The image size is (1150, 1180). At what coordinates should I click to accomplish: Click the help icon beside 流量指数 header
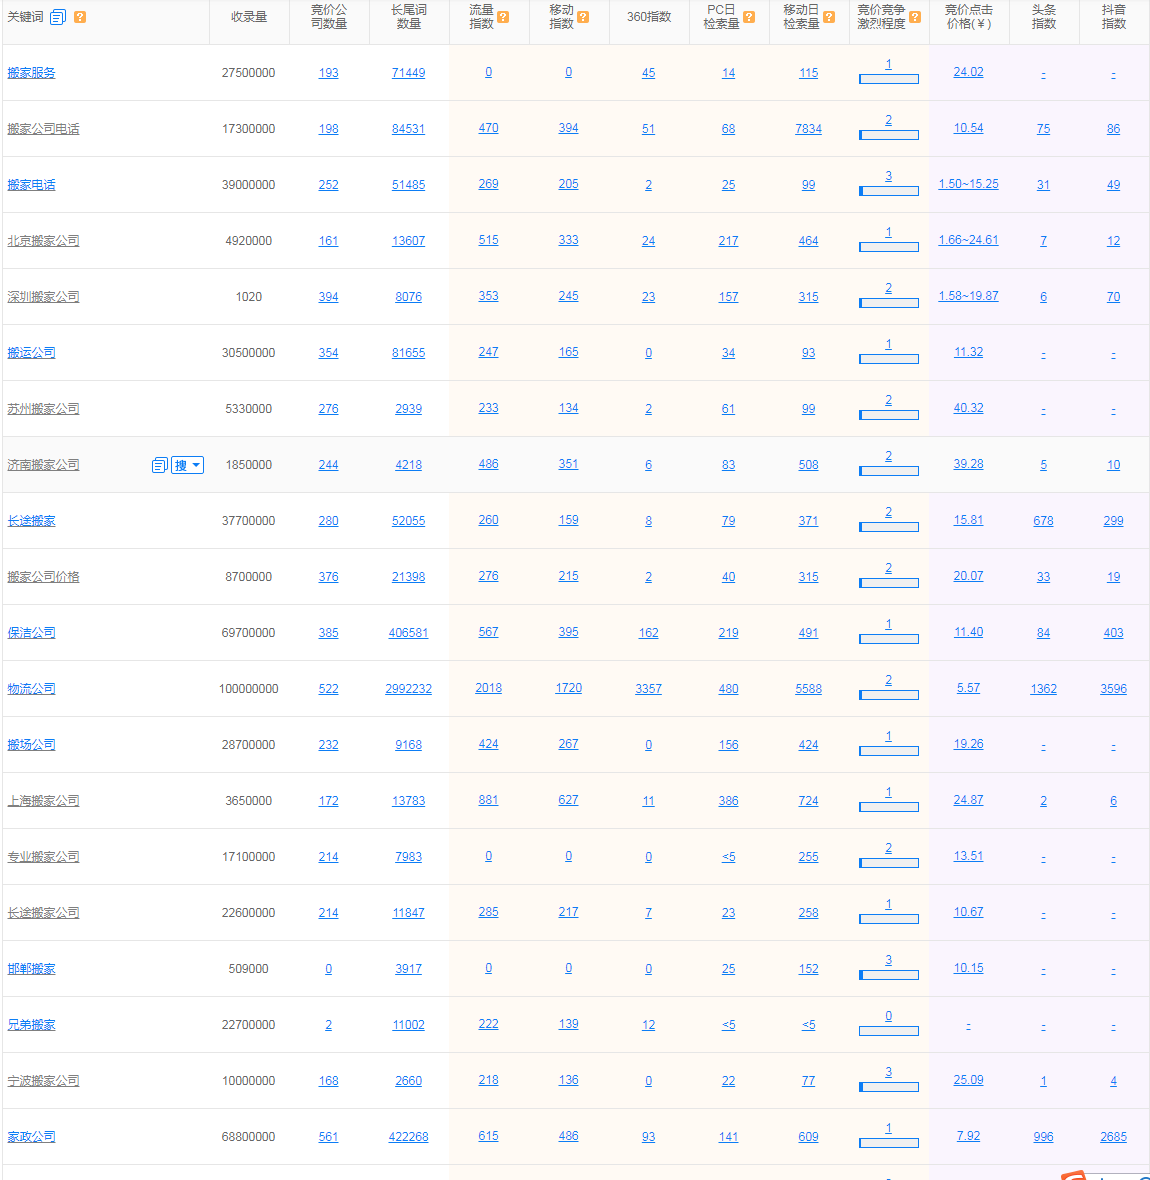pyautogui.click(x=503, y=17)
